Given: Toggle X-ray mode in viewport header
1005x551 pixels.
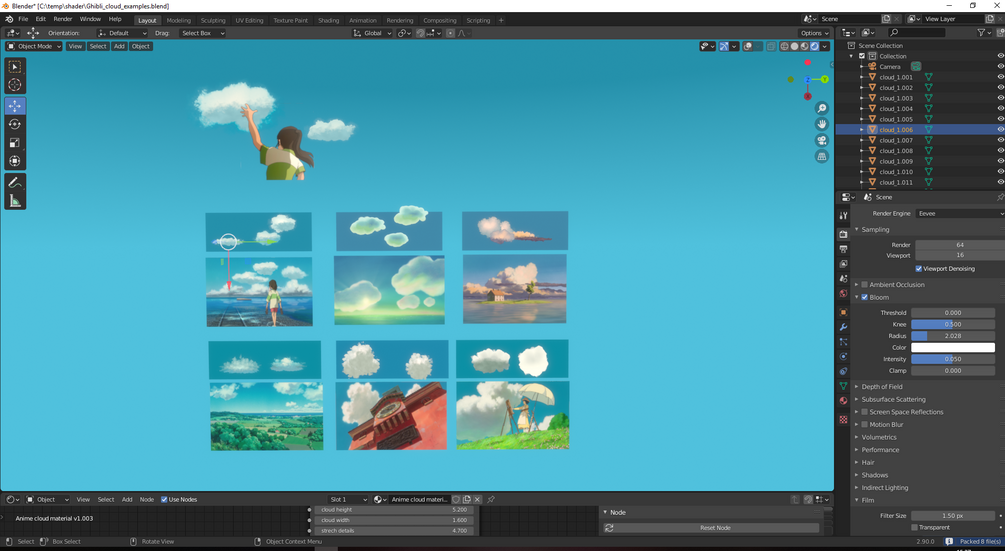Looking at the screenshot, I should coord(771,46).
